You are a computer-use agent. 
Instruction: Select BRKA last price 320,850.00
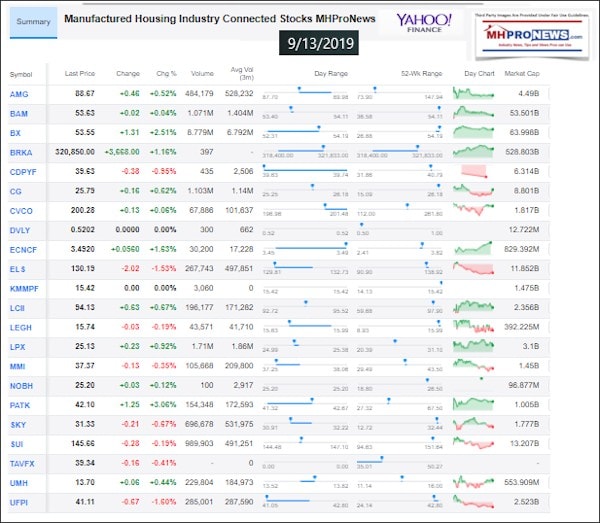pyautogui.click(x=75, y=152)
